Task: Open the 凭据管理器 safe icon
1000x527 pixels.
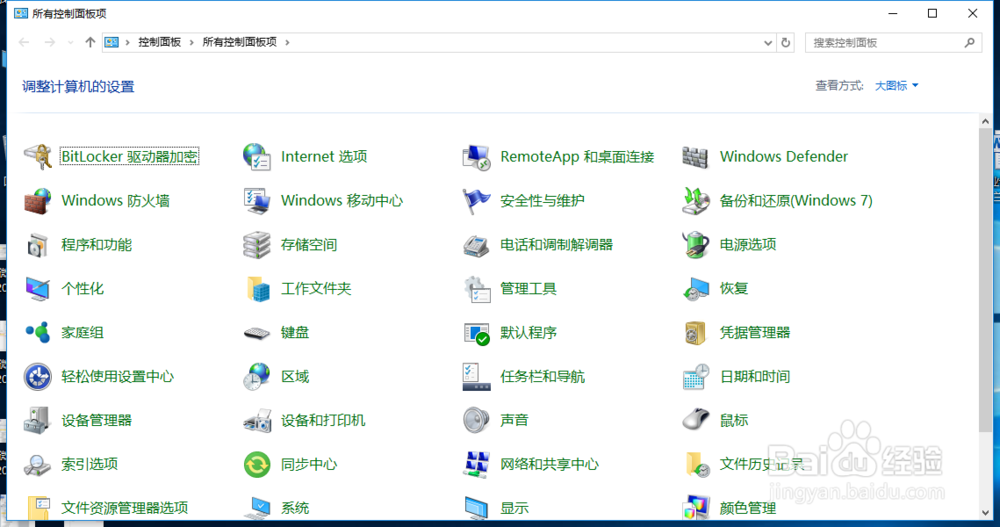Action: (x=696, y=333)
